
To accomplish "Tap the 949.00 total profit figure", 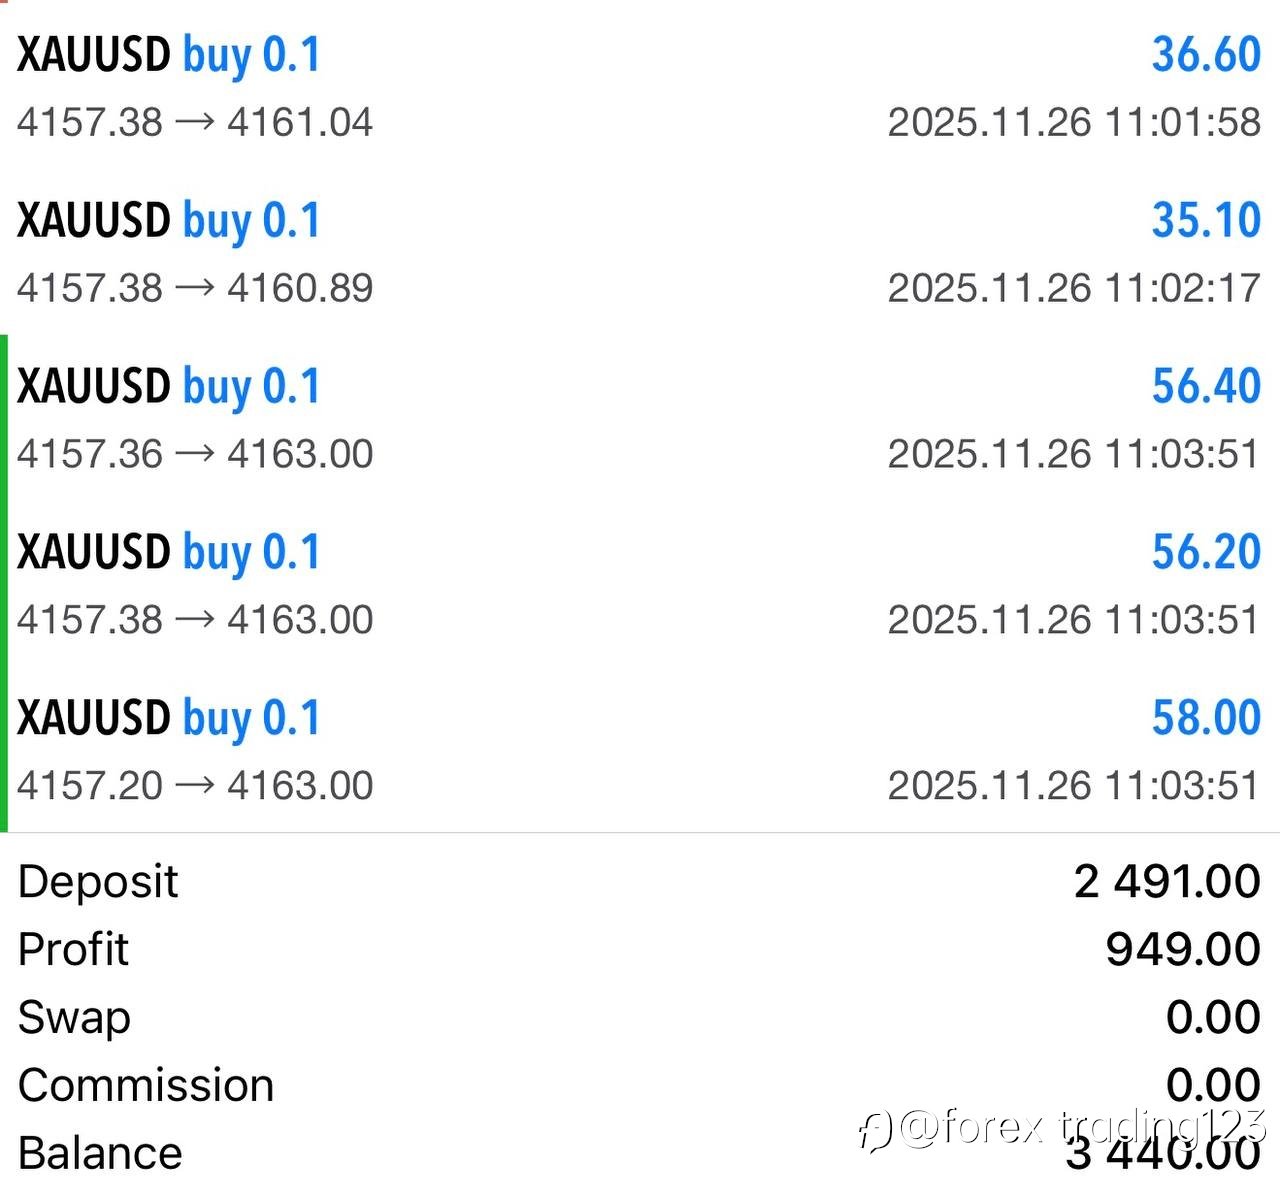I will pyautogui.click(x=1183, y=950).
